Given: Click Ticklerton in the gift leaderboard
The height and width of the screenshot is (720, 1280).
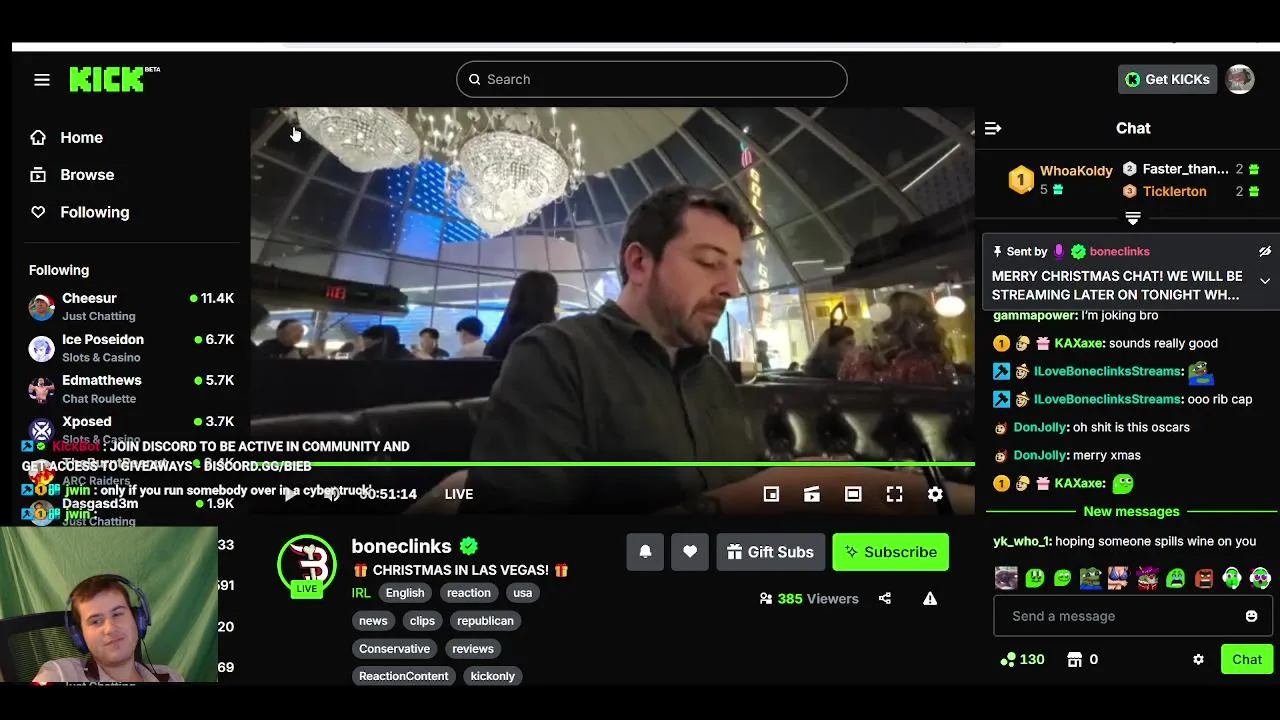Looking at the screenshot, I should (1174, 191).
